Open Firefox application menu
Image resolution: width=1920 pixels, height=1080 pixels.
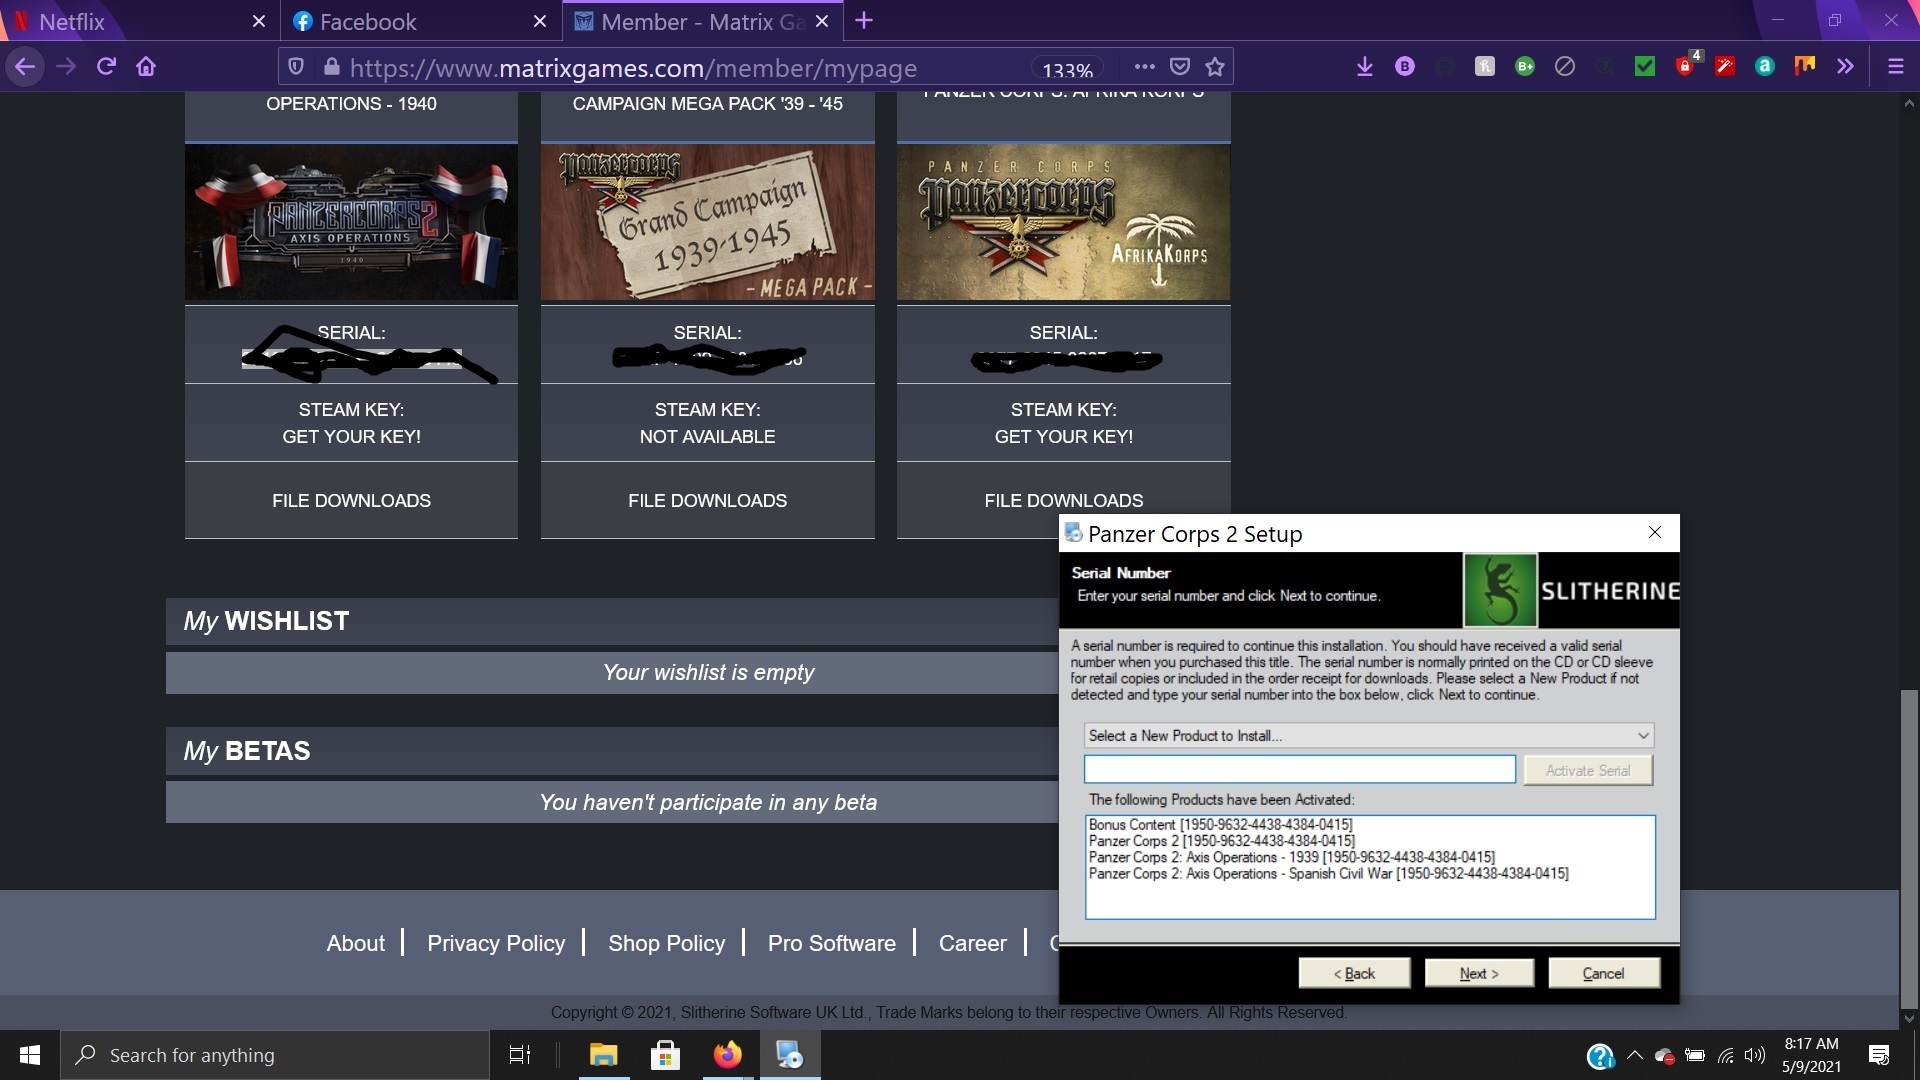tap(1895, 66)
